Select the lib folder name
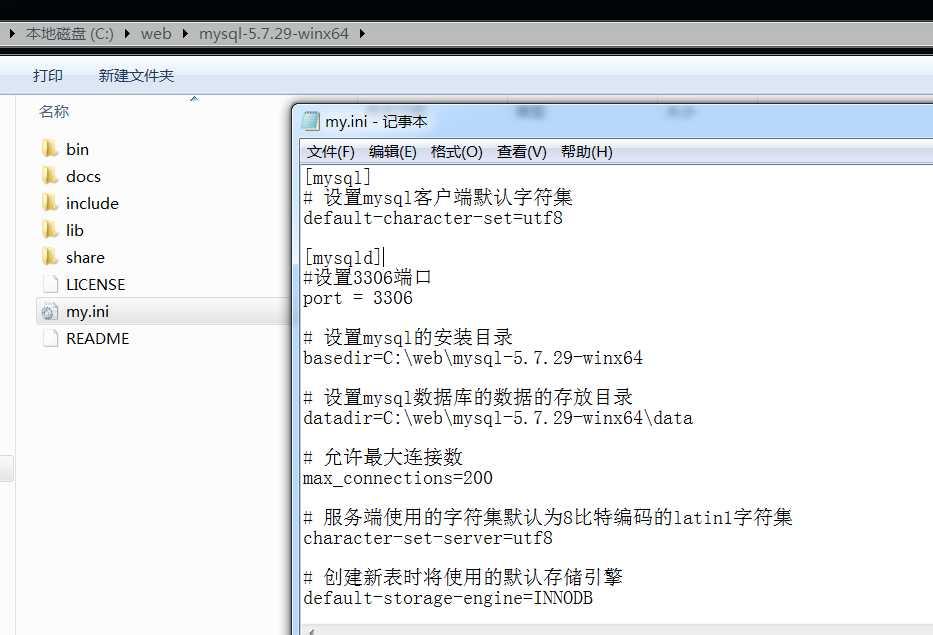Viewport: 933px width, 635px height. click(x=74, y=230)
